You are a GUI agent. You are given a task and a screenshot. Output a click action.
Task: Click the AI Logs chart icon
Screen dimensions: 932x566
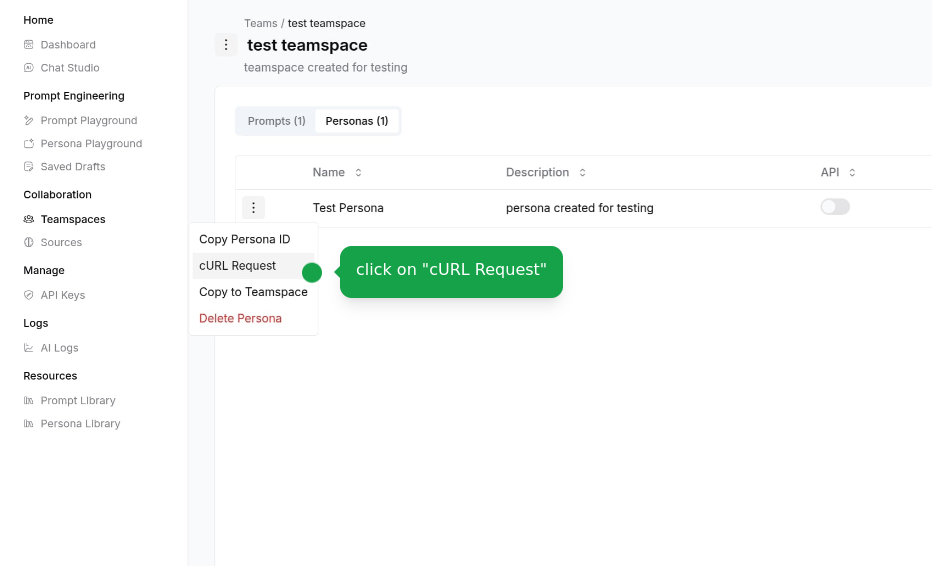click(x=29, y=348)
